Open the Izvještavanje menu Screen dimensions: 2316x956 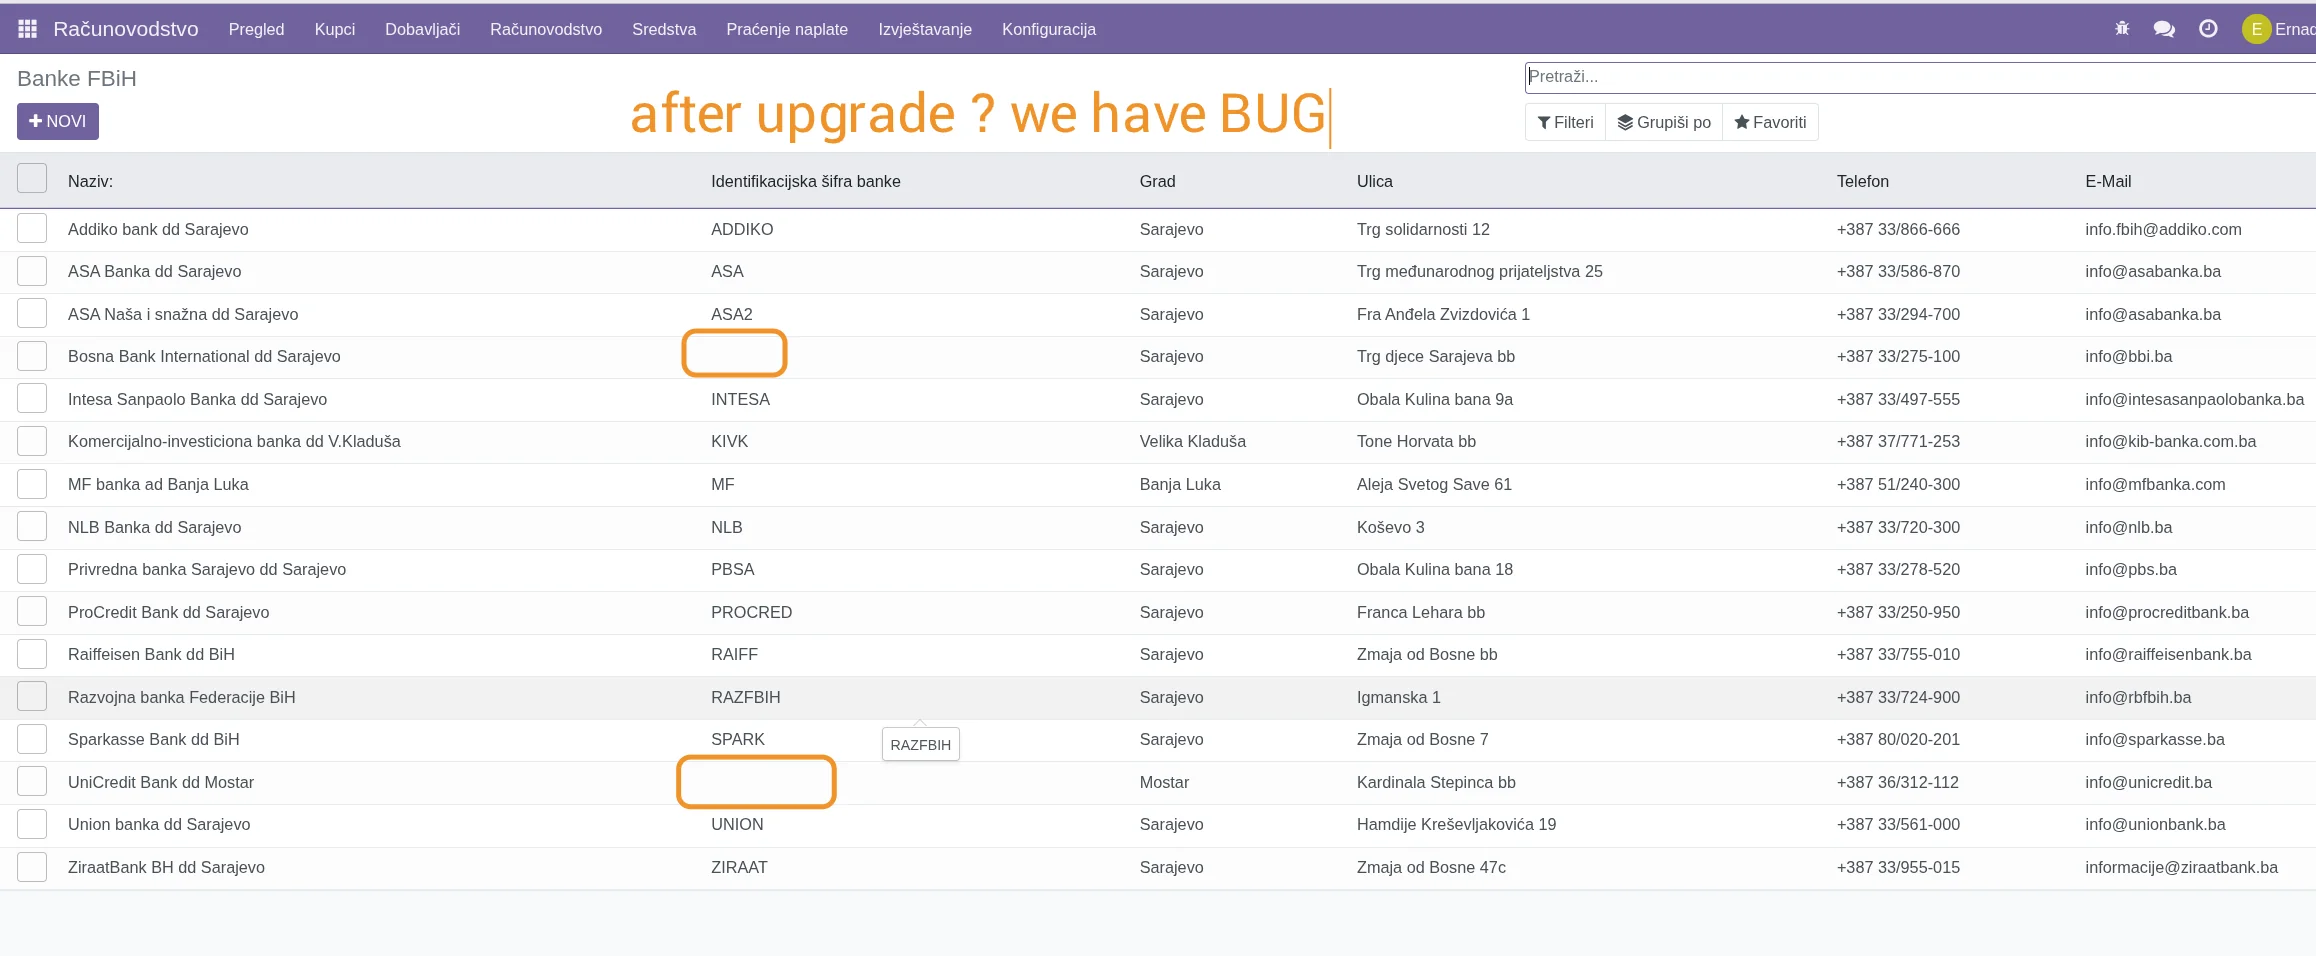pos(924,29)
